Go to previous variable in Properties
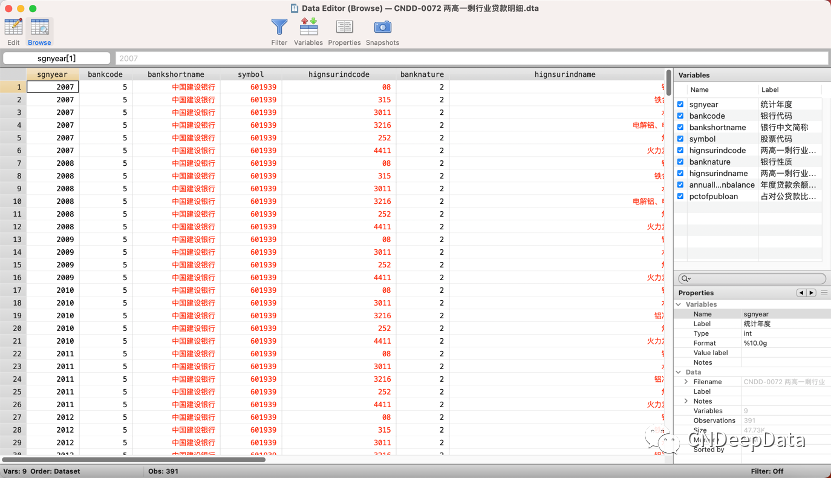This screenshot has height=478, width=832. pyautogui.click(x=801, y=293)
